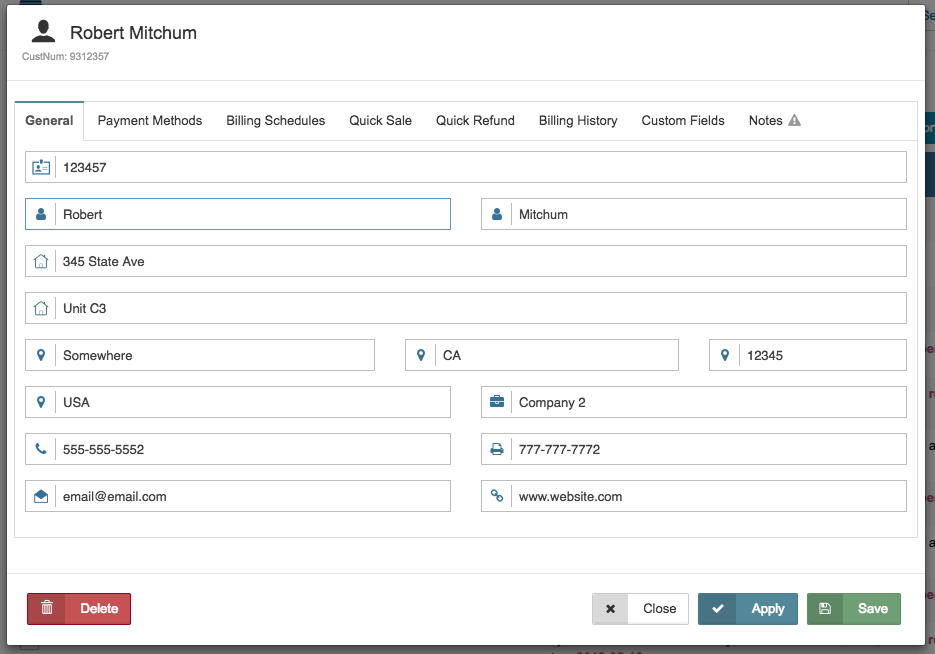Click the envelope icon next to email@email.com
935x654 pixels.
[x=41, y=496]
